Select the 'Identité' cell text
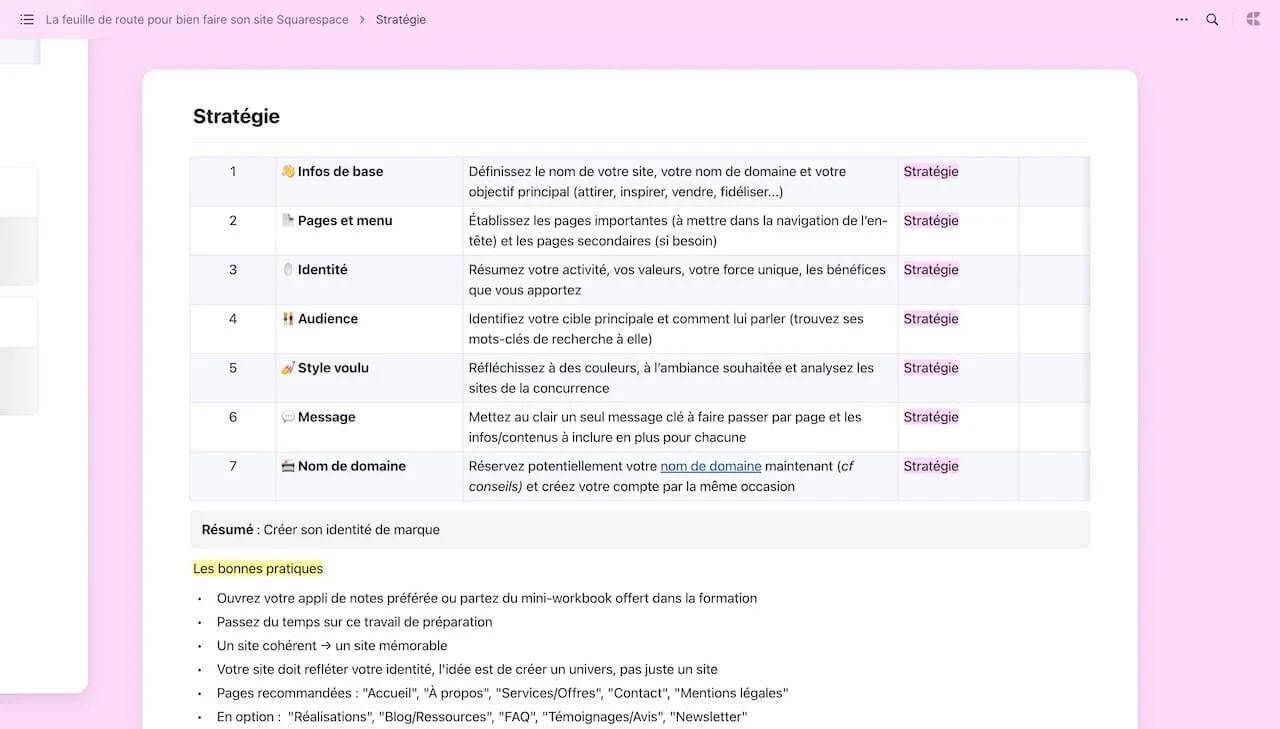The image size is (1280, 729). [323, 270]
